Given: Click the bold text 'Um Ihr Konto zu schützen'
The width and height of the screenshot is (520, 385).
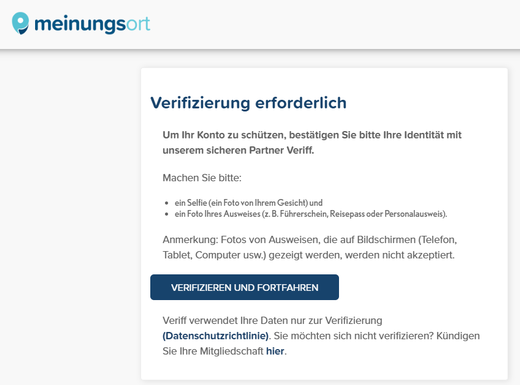Looking at the screenshot, I should 223,135.
